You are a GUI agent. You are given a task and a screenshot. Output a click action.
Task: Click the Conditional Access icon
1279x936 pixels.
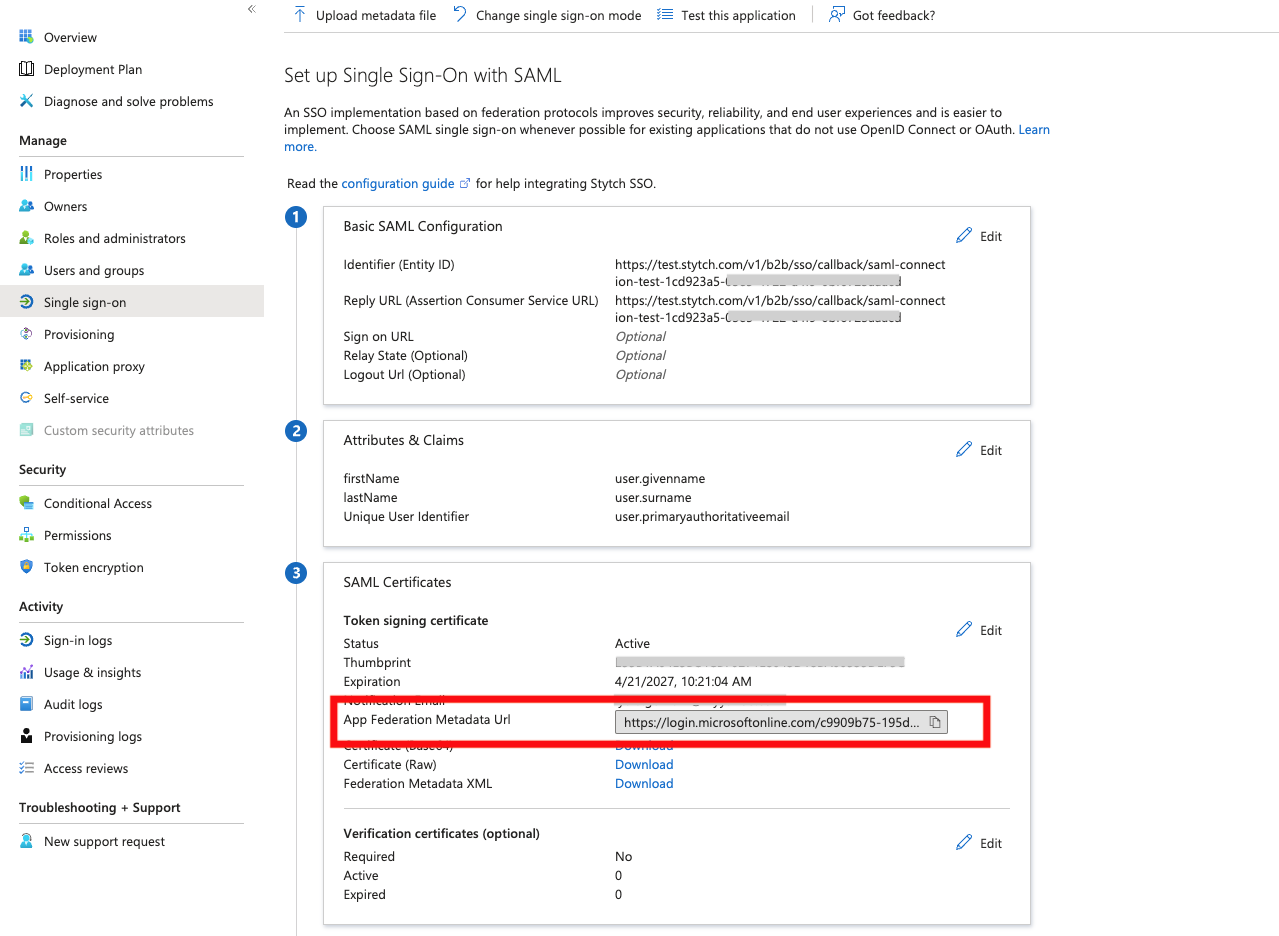pos(26,503)
